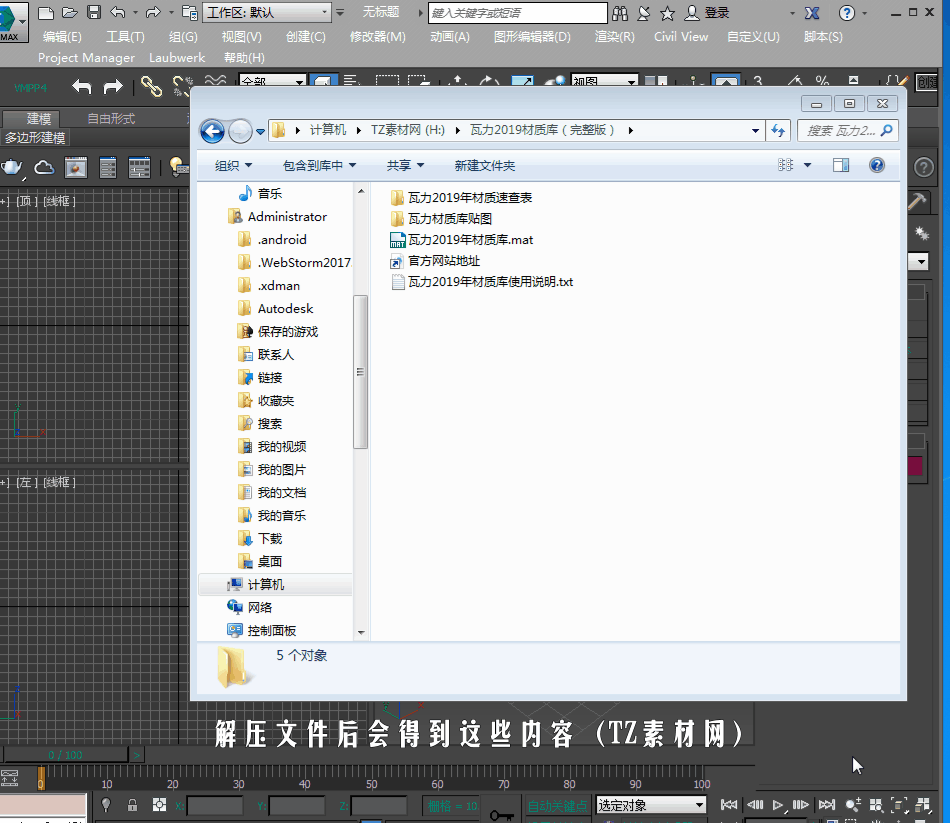The image size is (950, 823).
Task: Open the Civil View menu
Action: click(x=681, y=36)
